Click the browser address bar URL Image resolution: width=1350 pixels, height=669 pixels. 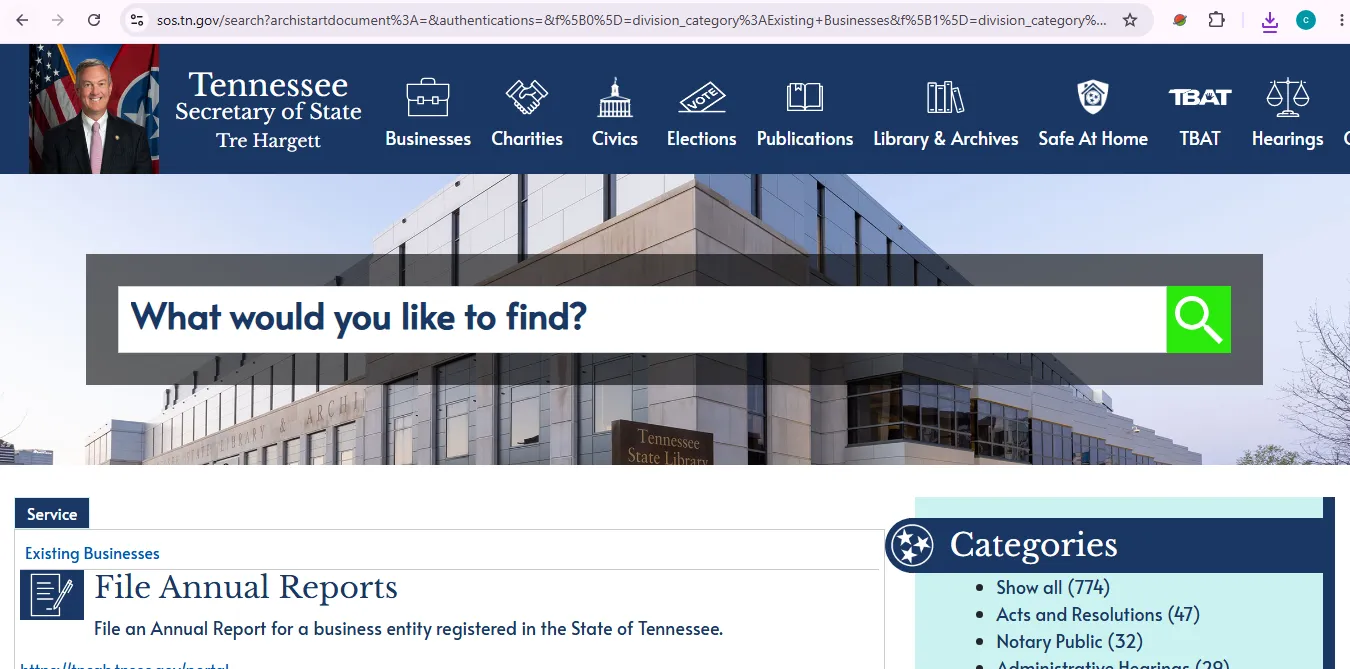(632, 20)
